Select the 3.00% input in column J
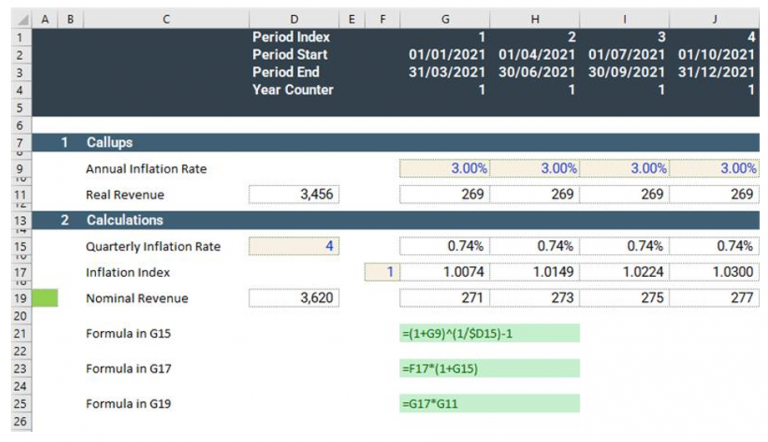Image resolution: width=768 pixels, height=442 pixels. point(715,169)
